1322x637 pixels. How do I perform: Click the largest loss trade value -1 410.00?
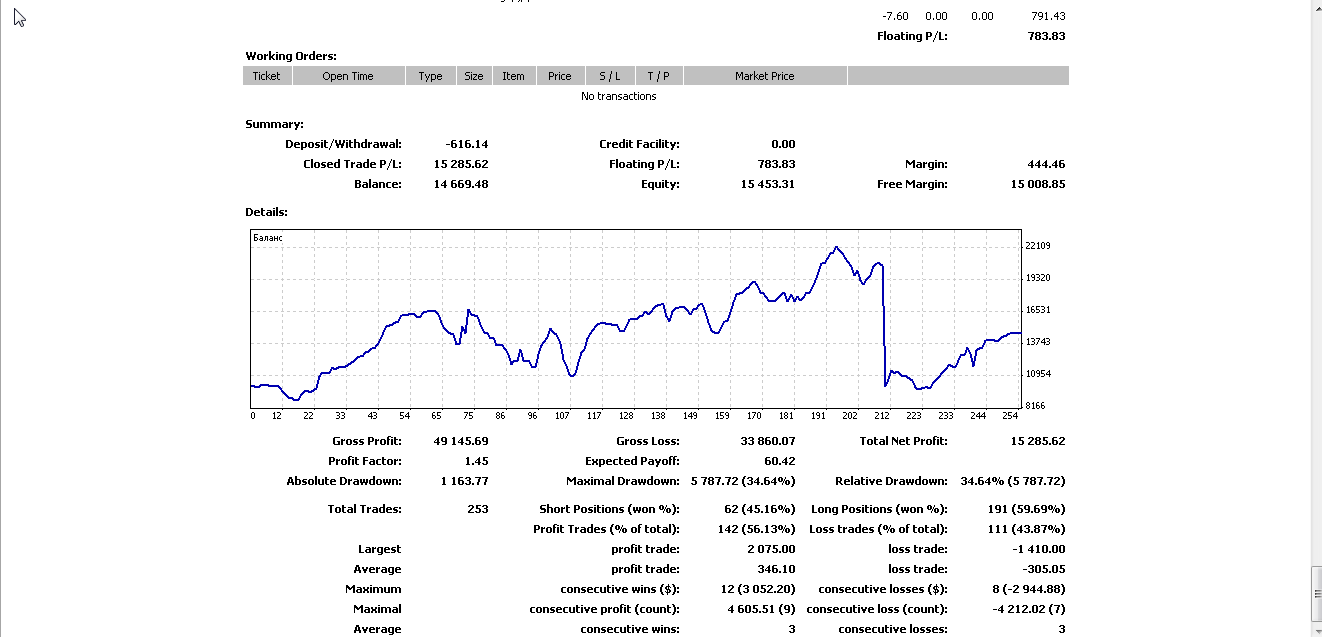(1040, 549)
